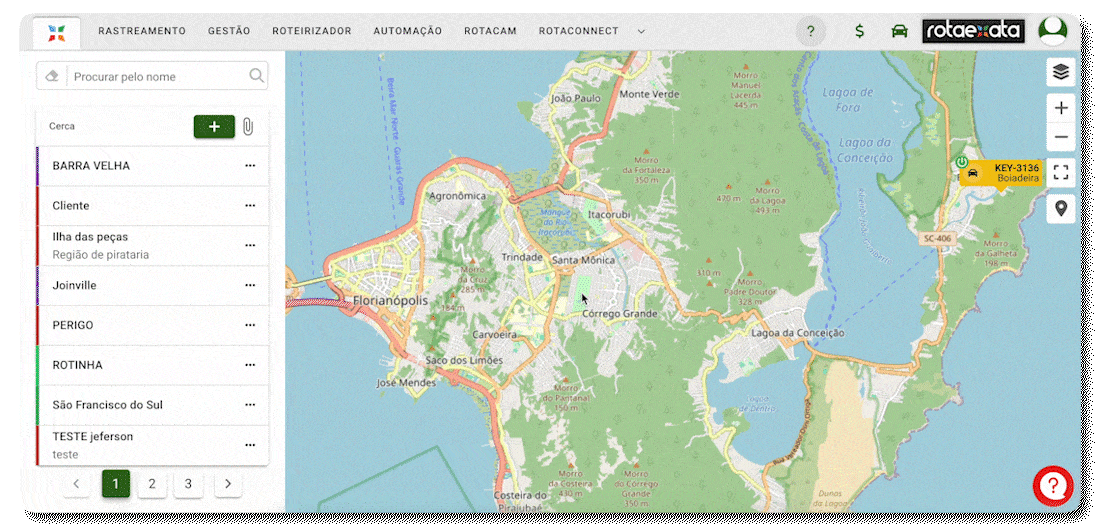Focus the 'Procurar pelo nome' search field
Image resolution: width=1100 pixels, height=531 pixels.
158,76
